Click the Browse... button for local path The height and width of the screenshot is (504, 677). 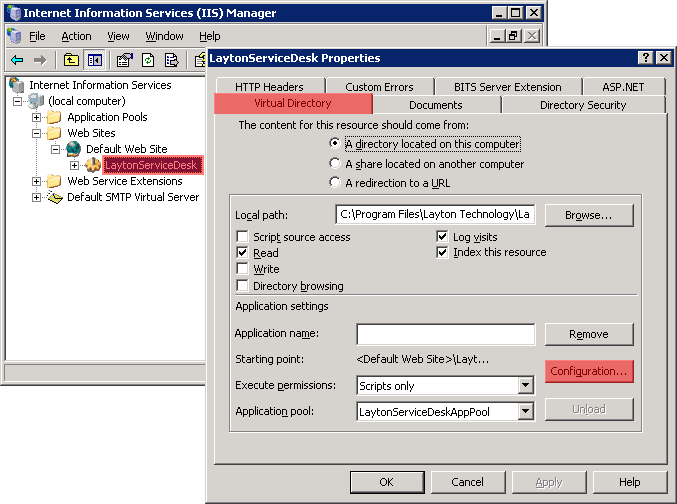(x=589, y=215)
